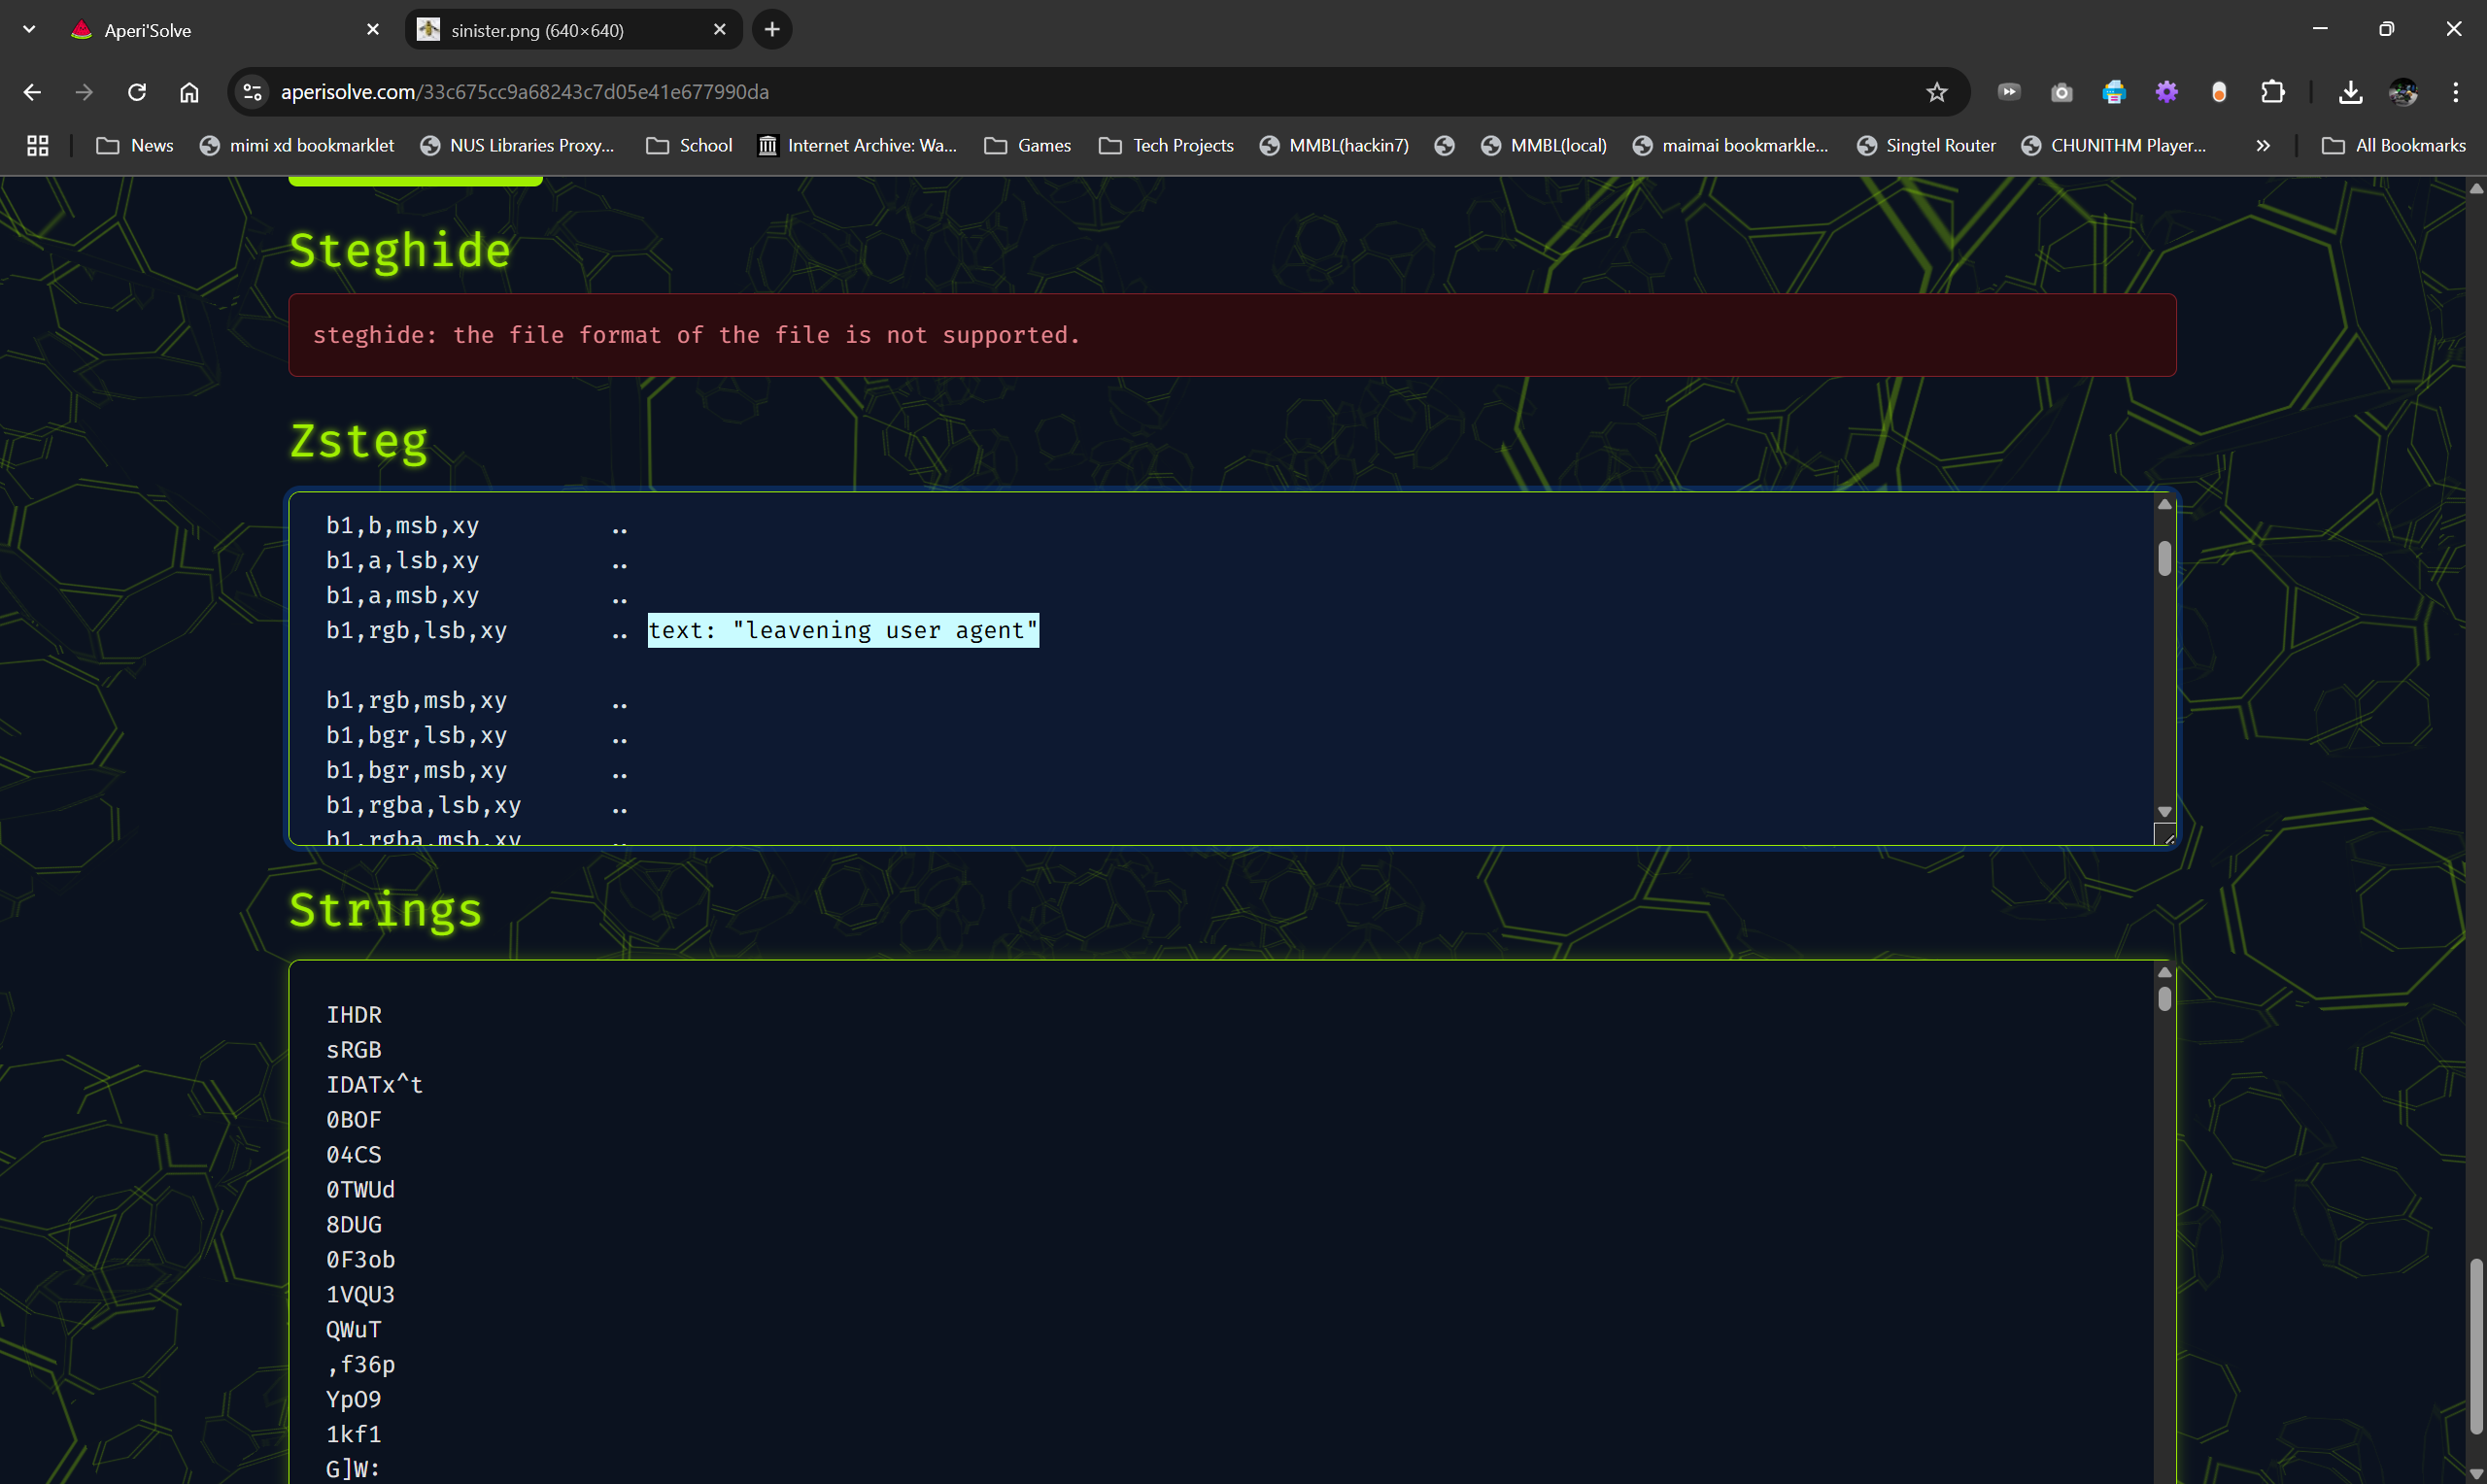Go to browser home page
The width and height of the screenshot is (2487, 1484).
click(189, 92)
